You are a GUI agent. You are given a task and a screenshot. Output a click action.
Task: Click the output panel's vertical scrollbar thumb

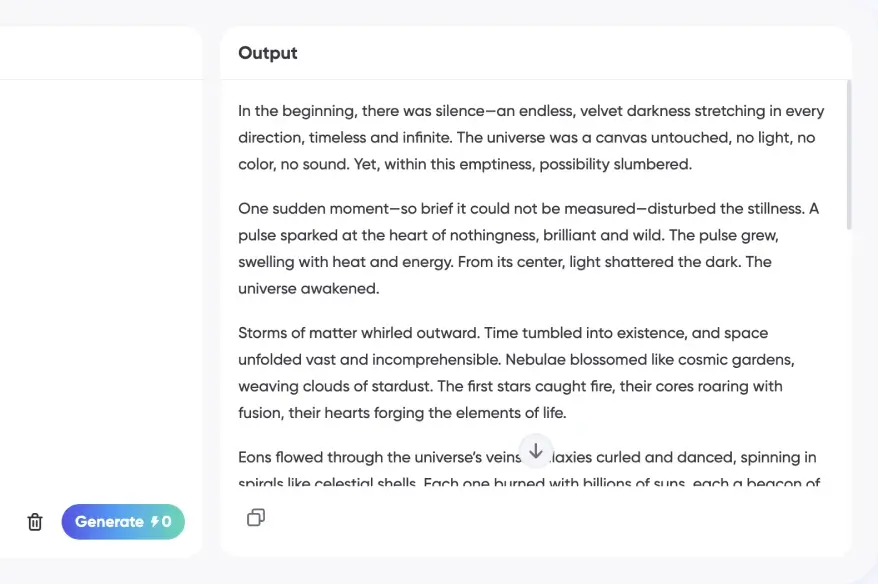[x=848, y=155]
